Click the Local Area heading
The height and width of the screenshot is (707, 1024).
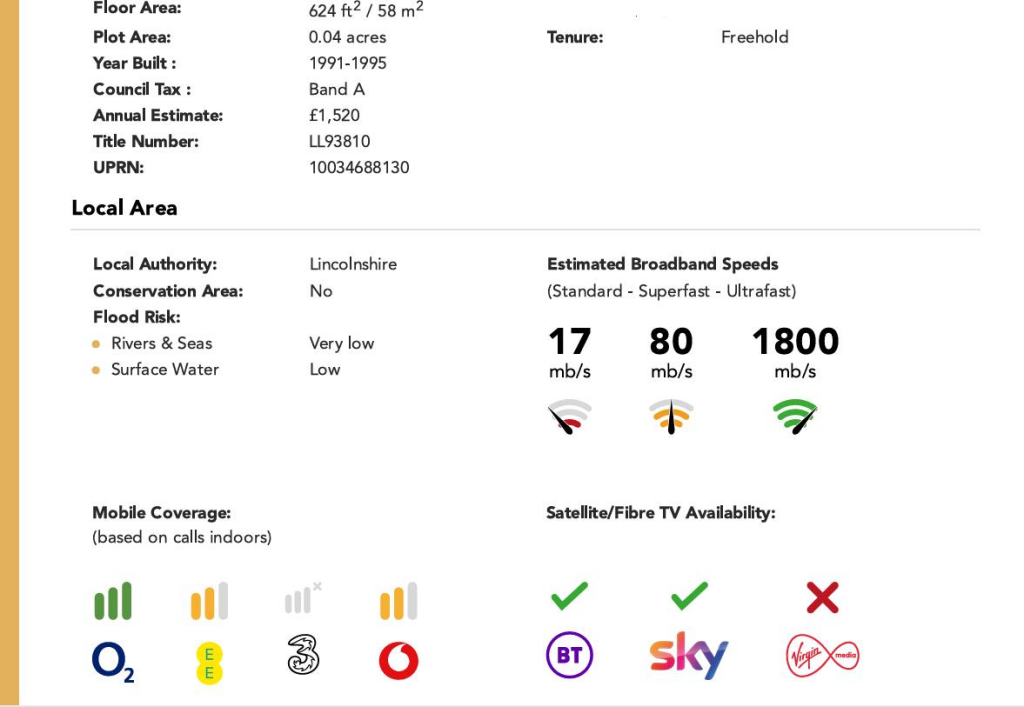(124, 208)
